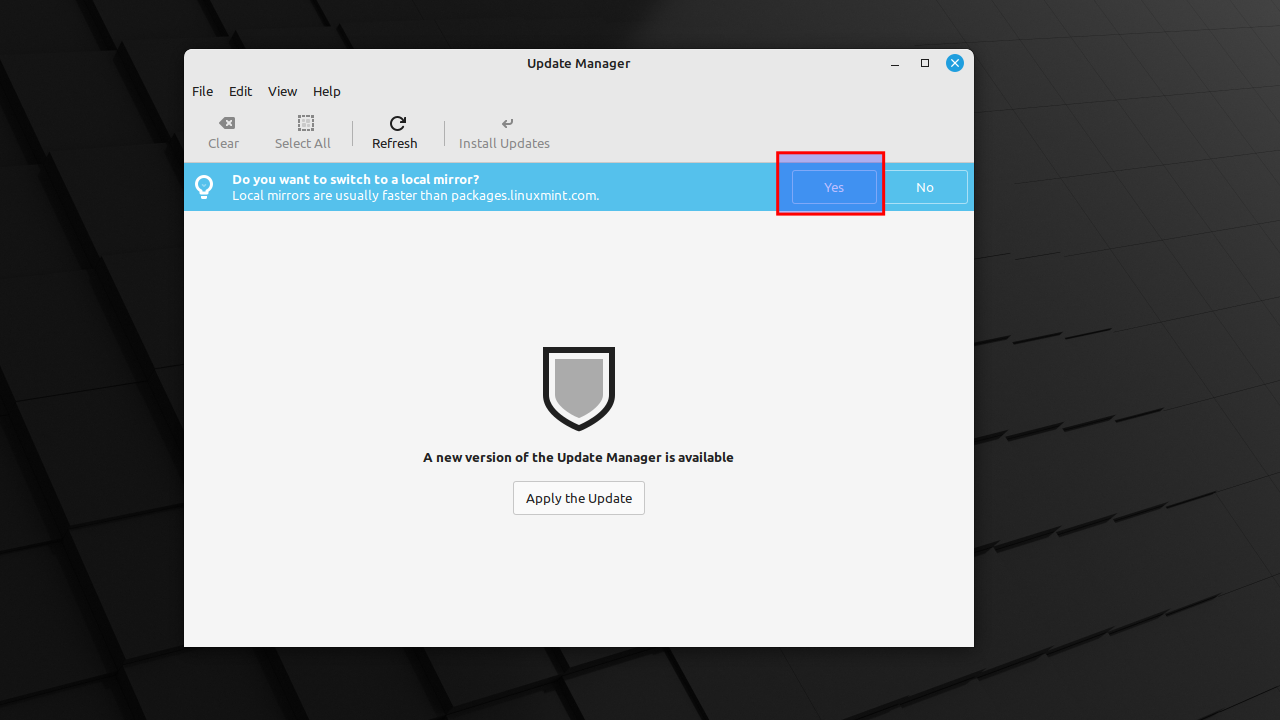Viewport: 1280px width, 720px height.
Task: Open the Edit menu
Action: click(x=240, y=91)
